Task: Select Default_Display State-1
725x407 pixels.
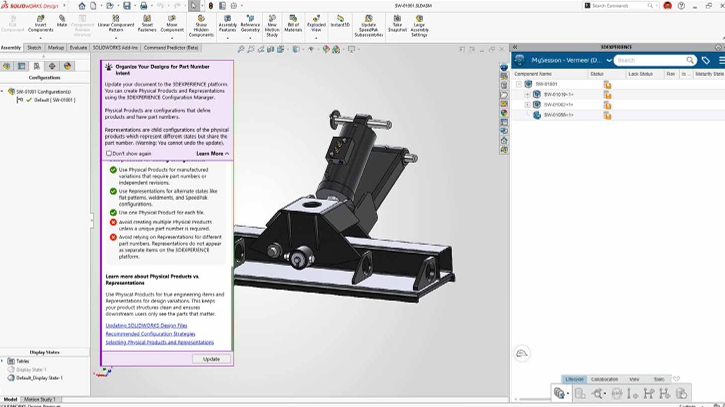Action: (39, 378)
